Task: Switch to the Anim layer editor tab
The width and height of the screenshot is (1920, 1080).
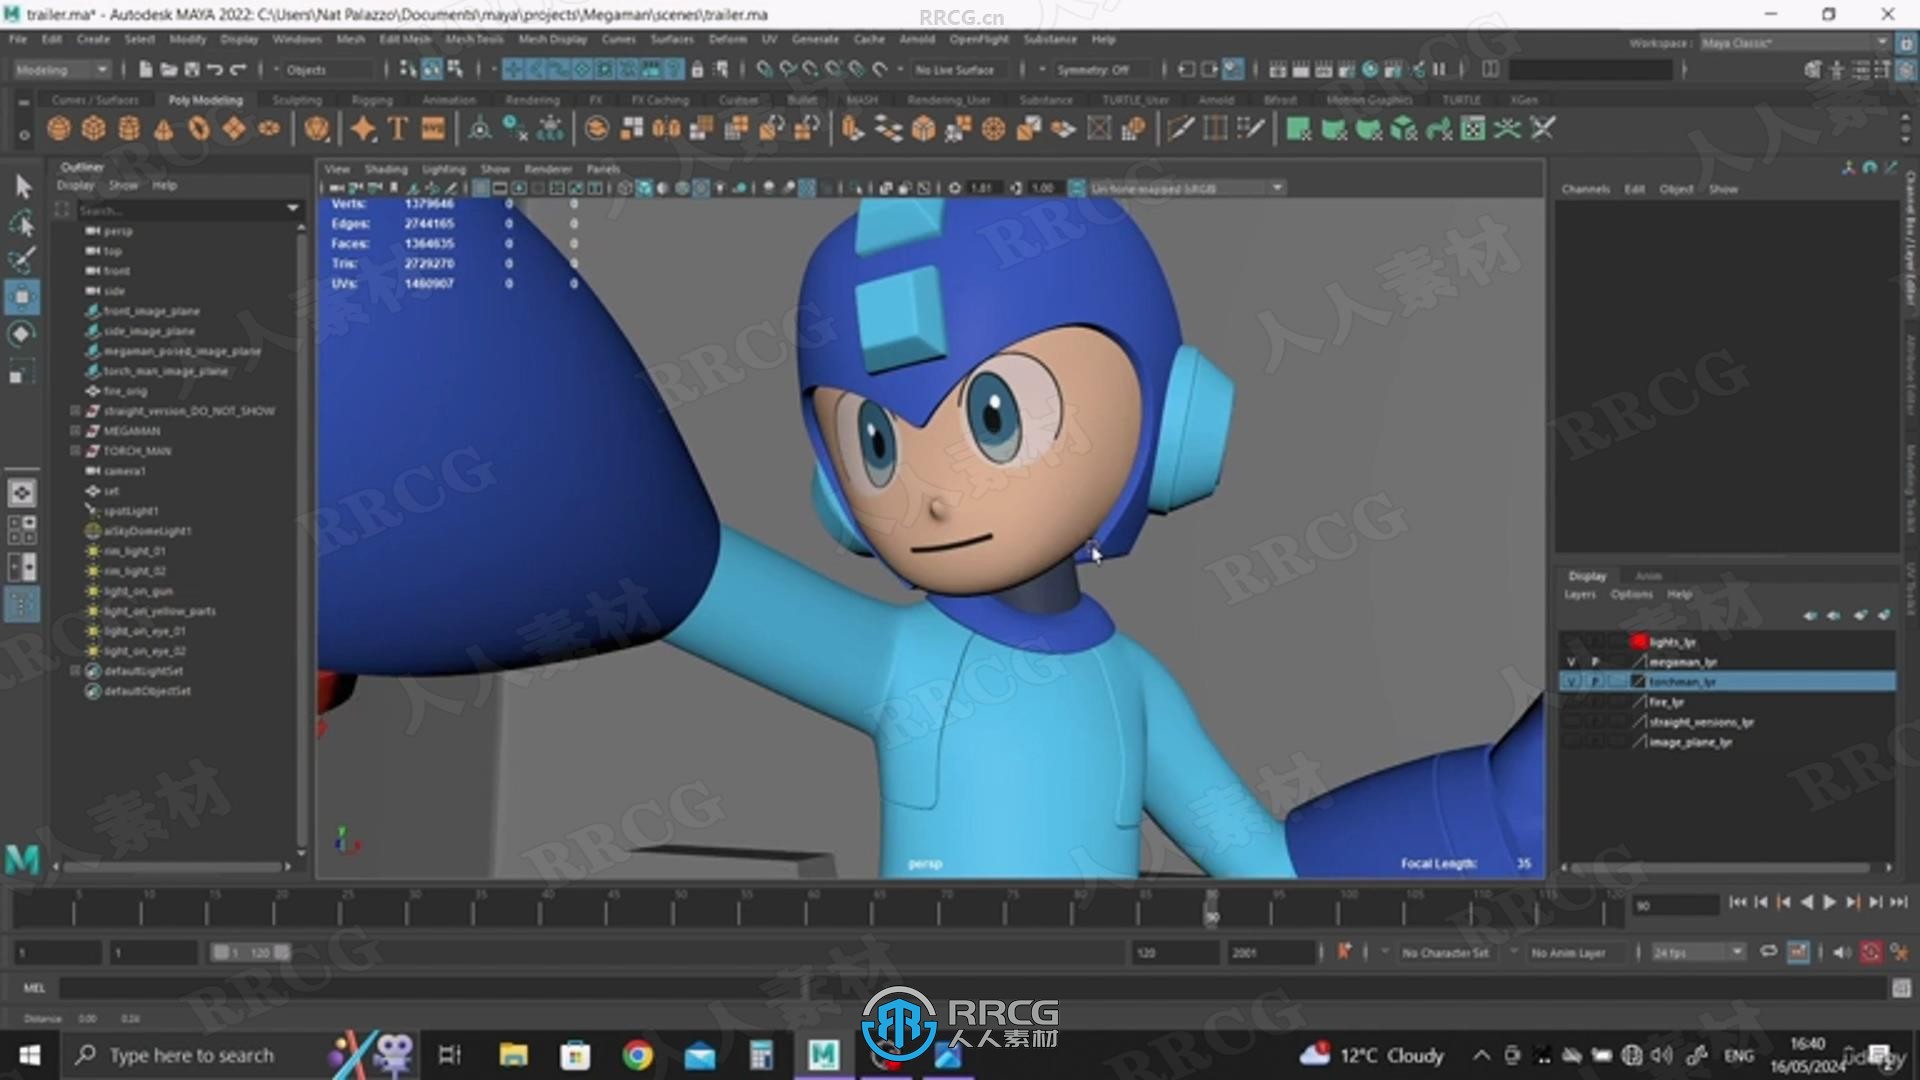Action: click(1648, 576)
